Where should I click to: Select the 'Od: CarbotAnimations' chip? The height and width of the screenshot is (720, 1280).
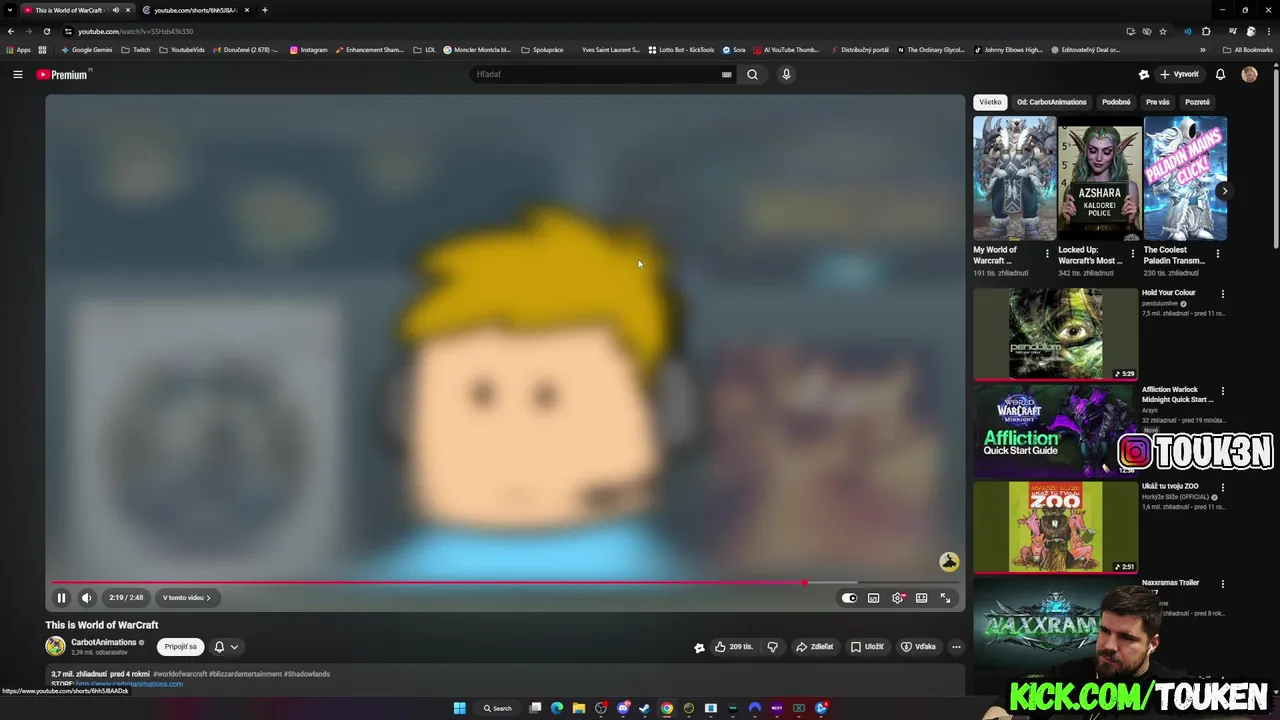[1051, 102]
